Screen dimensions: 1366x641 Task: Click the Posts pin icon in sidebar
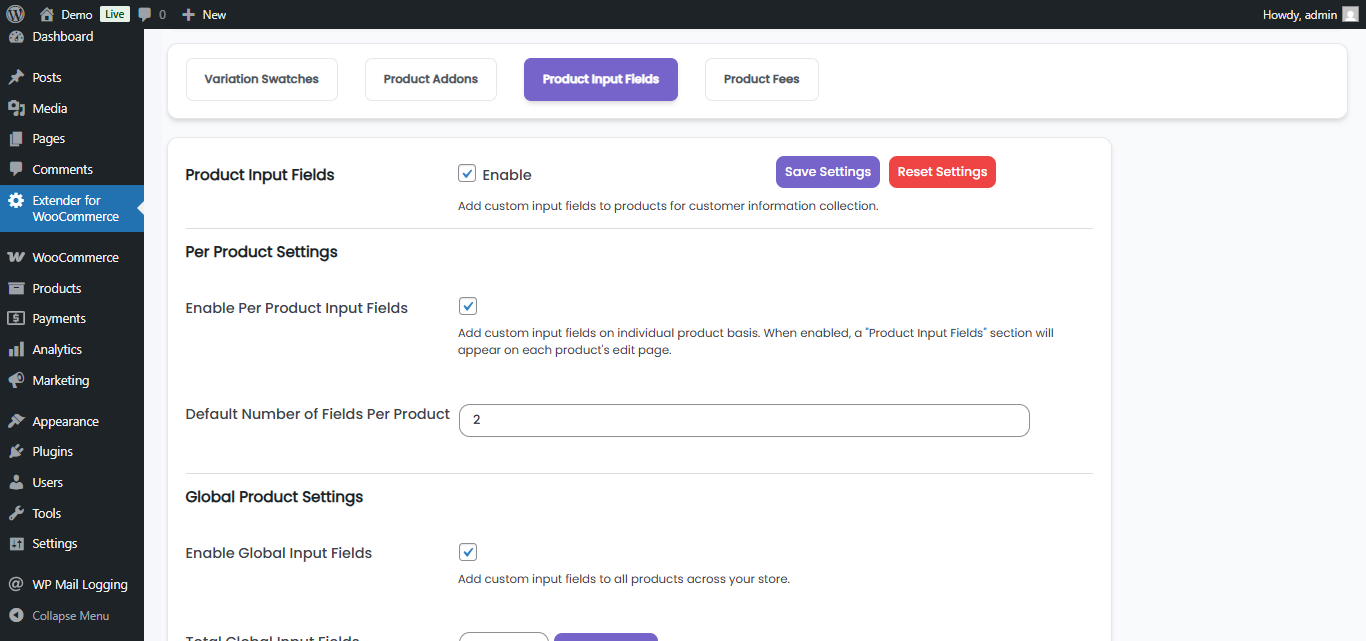coord(16,77)
